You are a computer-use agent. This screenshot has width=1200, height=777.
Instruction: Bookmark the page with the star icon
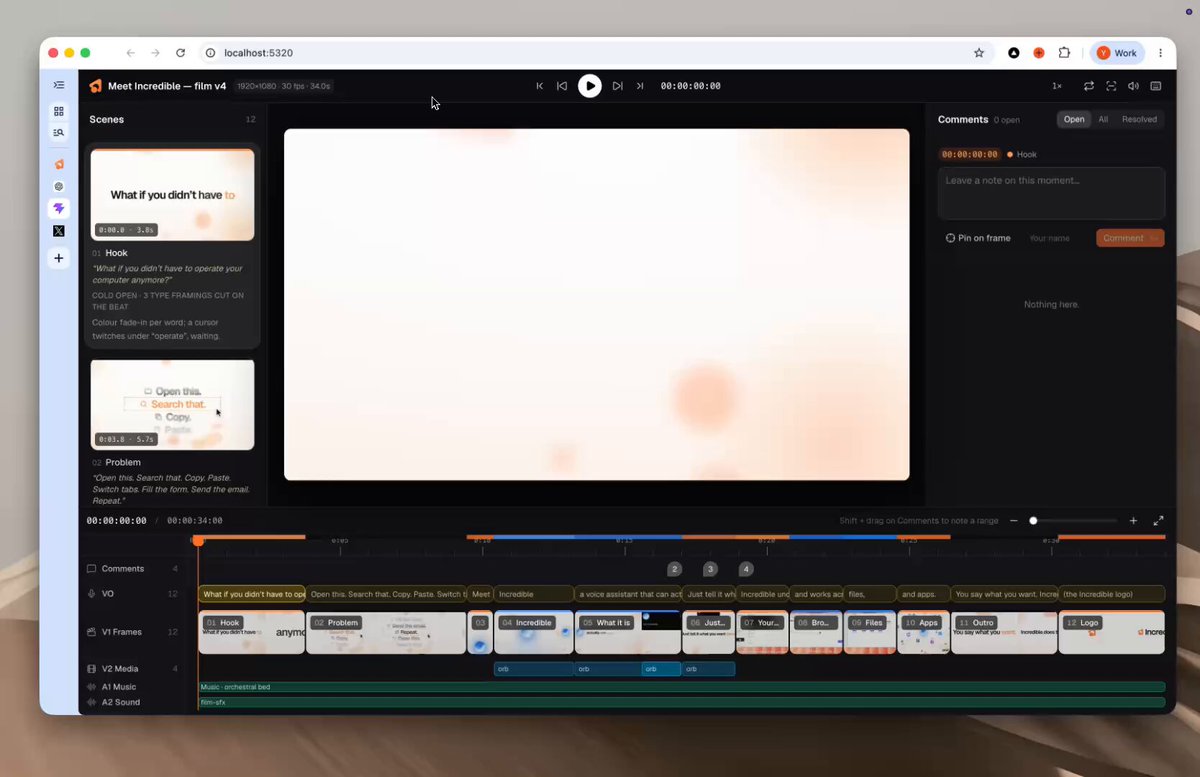(x=979, y=53)
